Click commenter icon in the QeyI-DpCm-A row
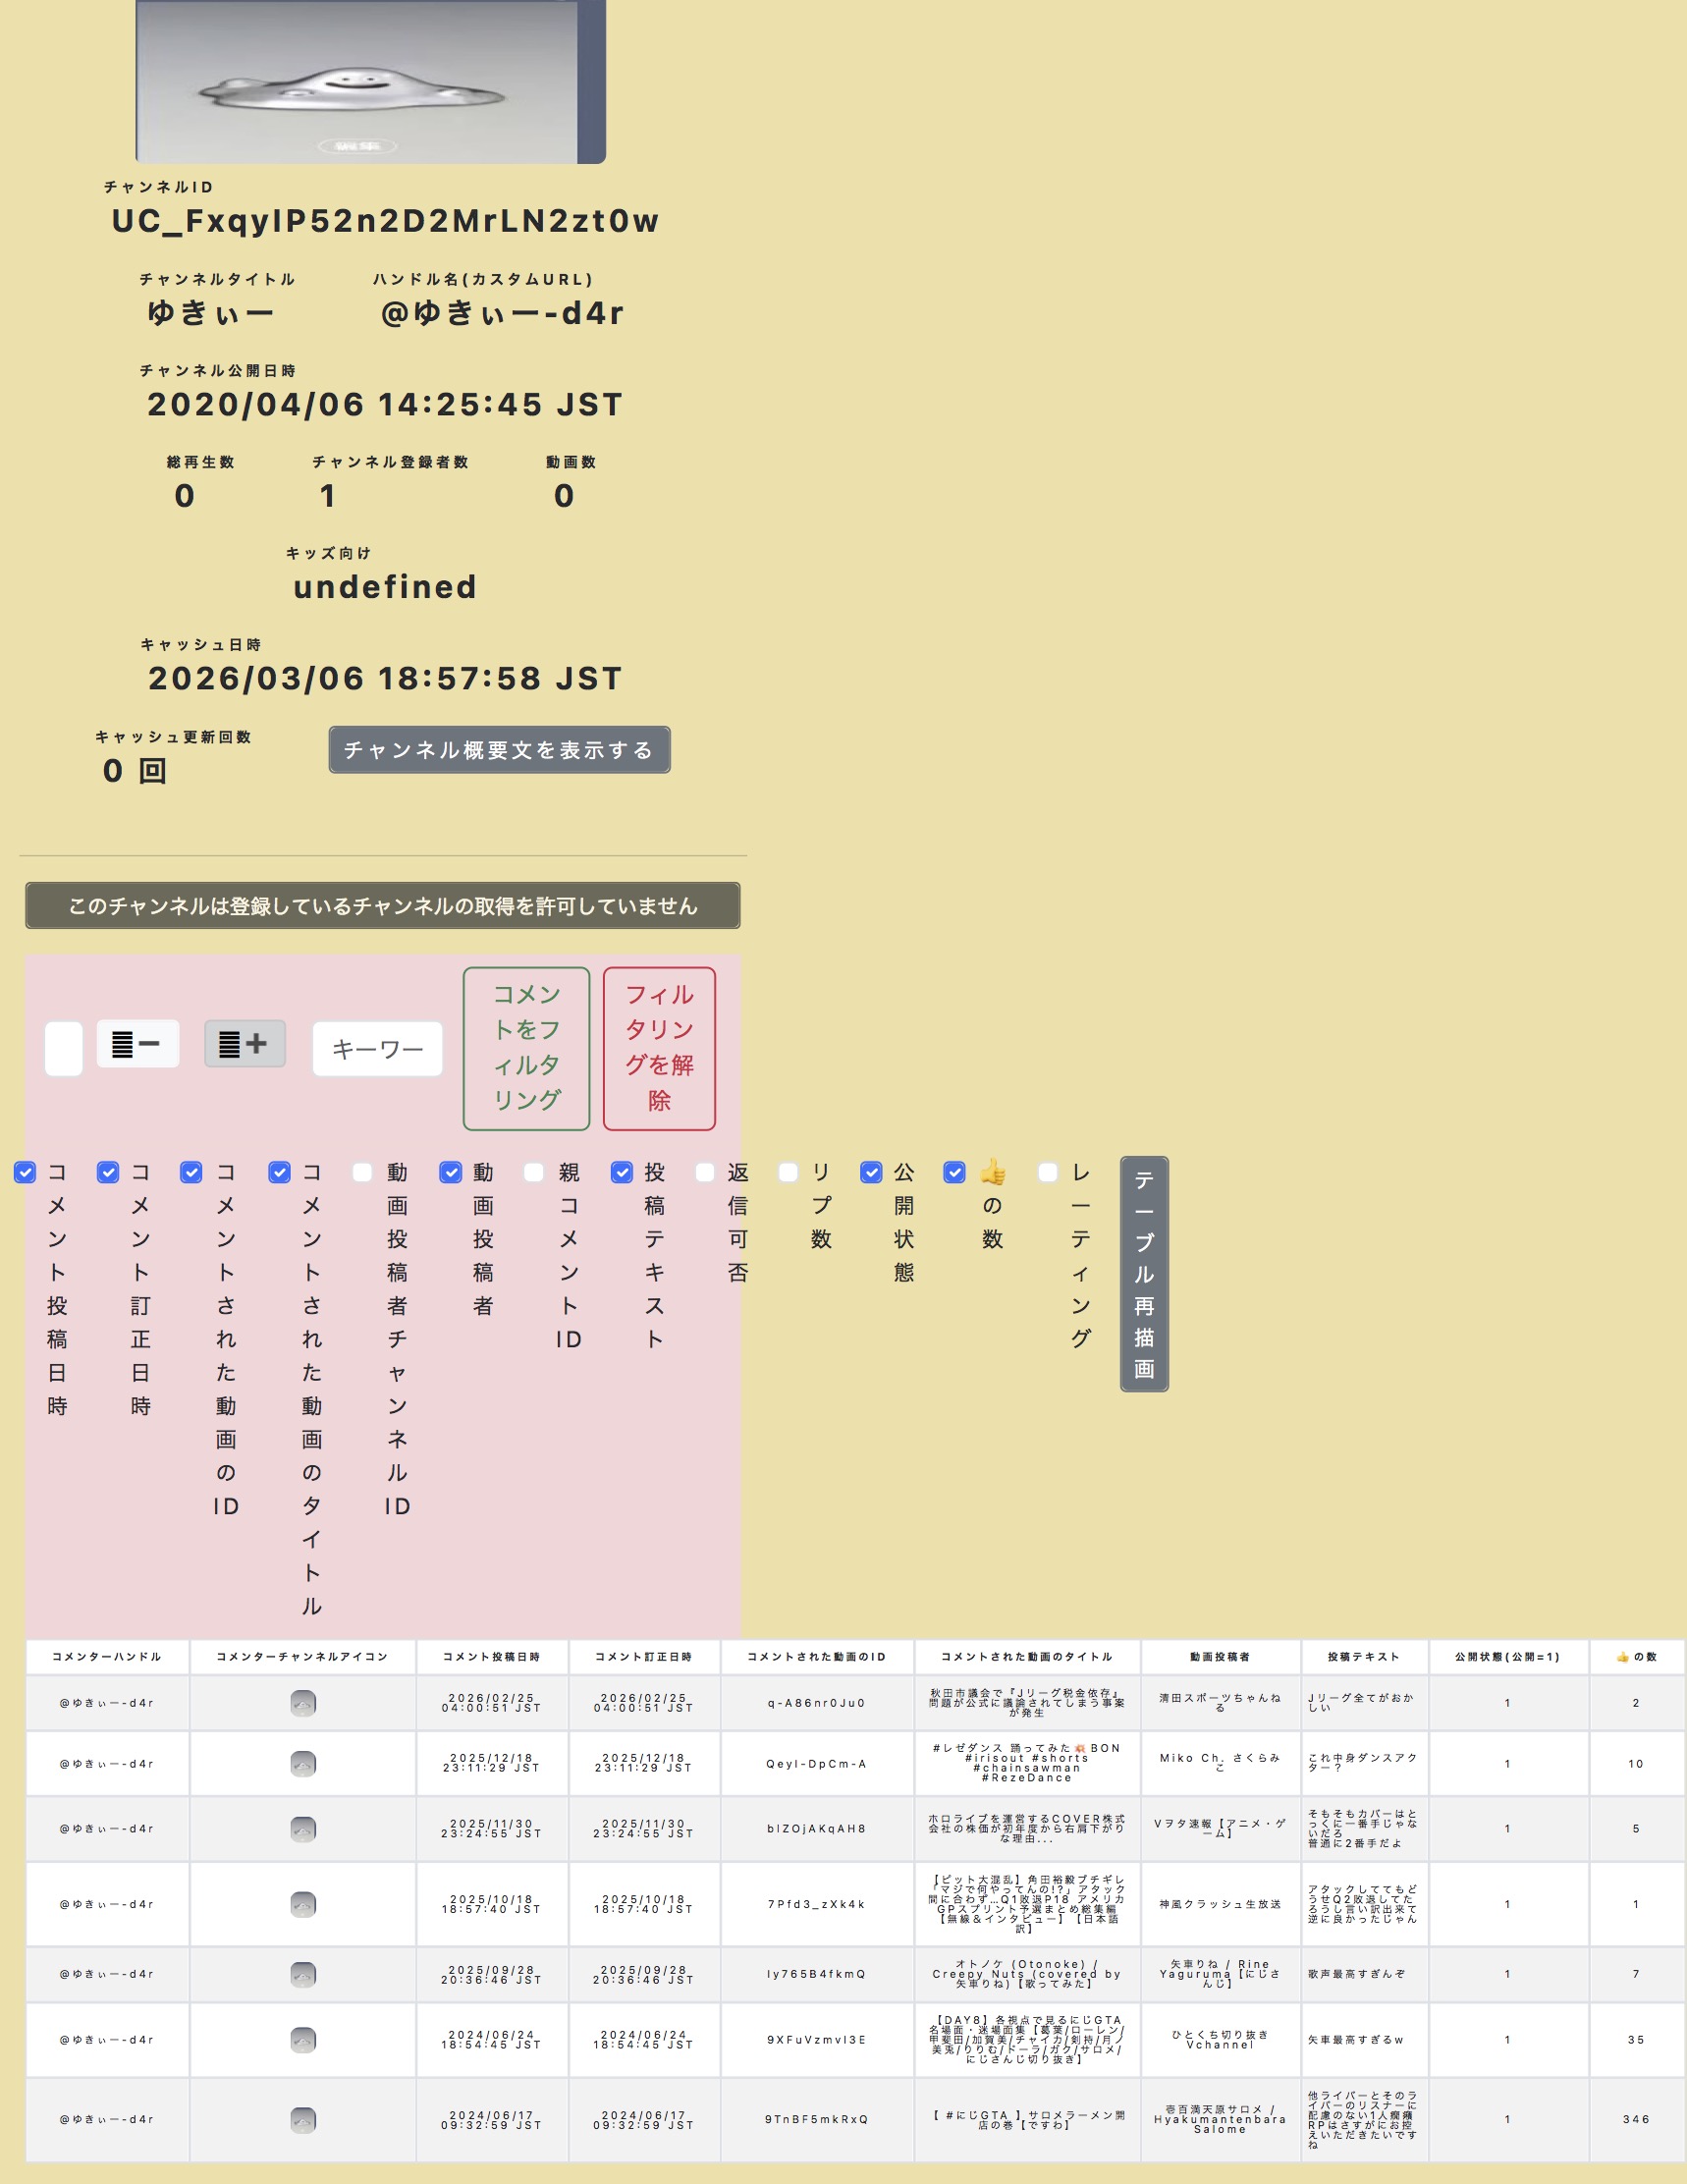 [303, 1764]
